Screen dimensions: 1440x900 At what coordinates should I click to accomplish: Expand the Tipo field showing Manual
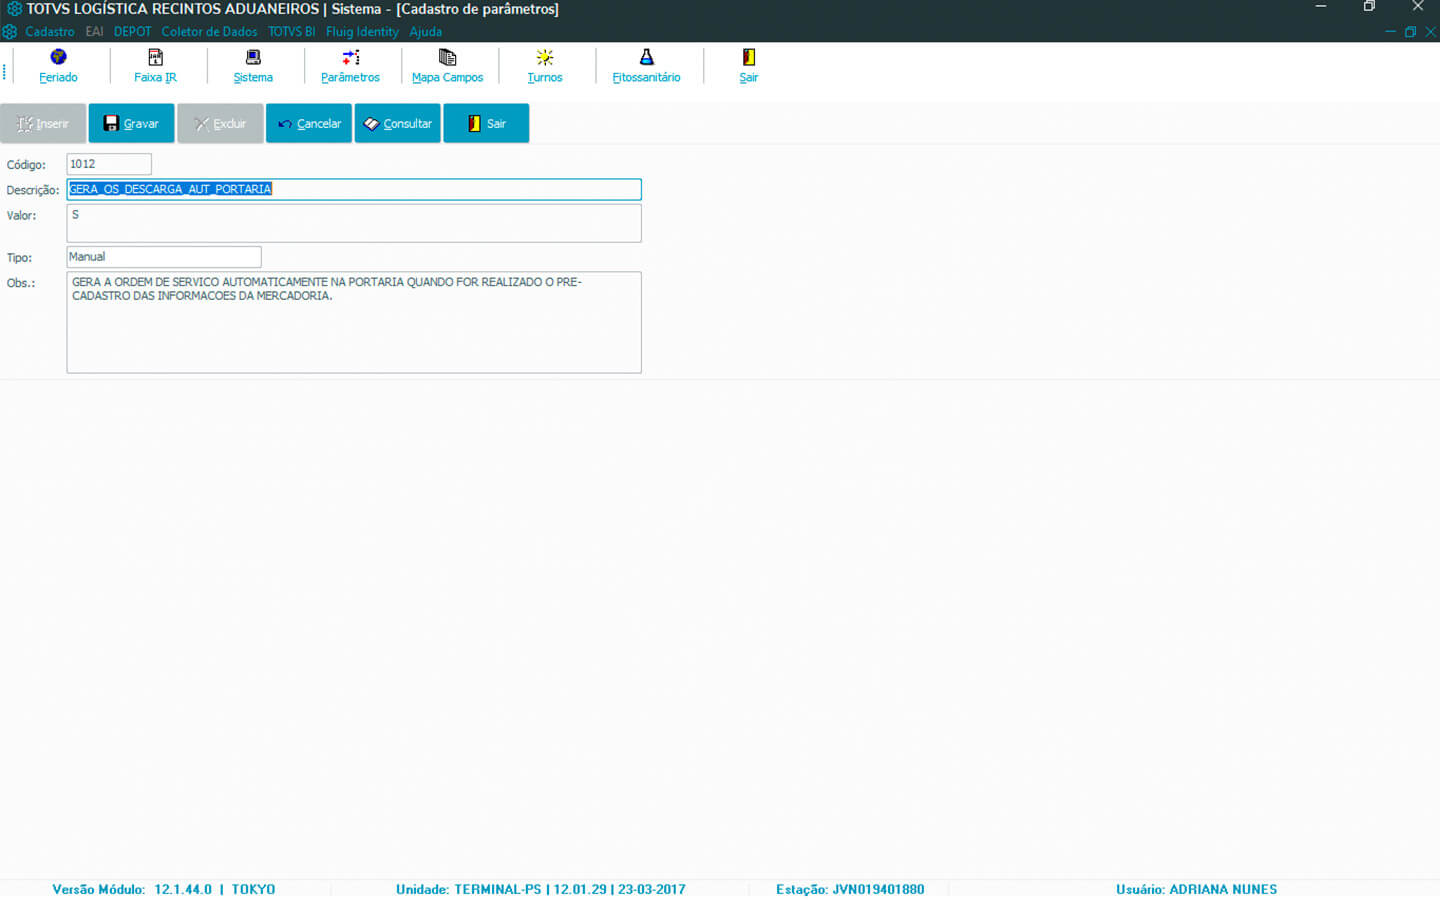point(164,257)
